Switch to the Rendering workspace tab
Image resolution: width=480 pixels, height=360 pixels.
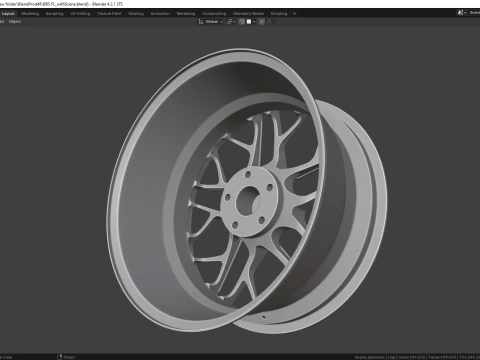coord(186,14)
